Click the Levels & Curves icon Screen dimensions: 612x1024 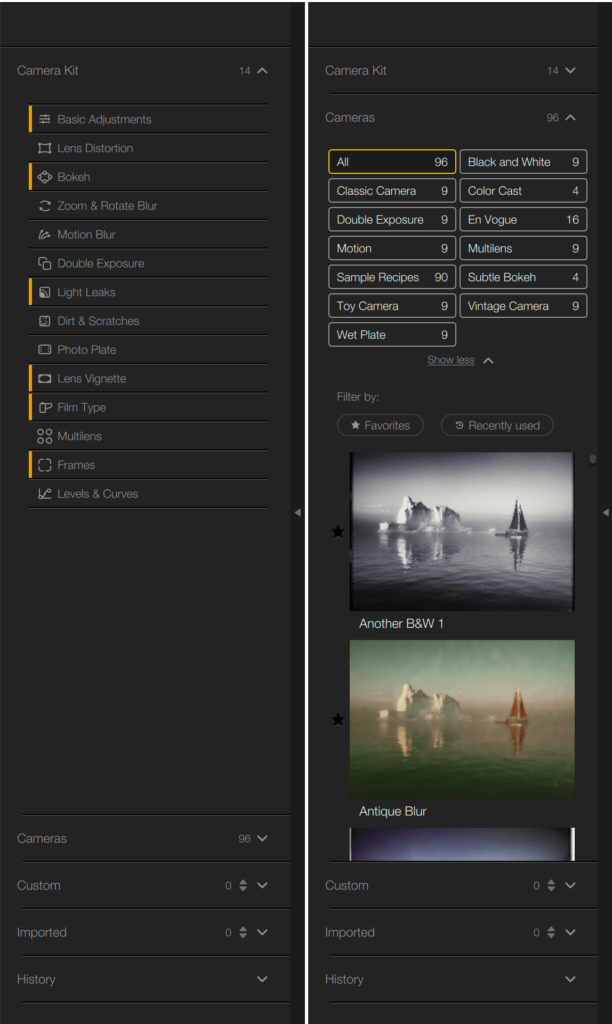(44, 493)
